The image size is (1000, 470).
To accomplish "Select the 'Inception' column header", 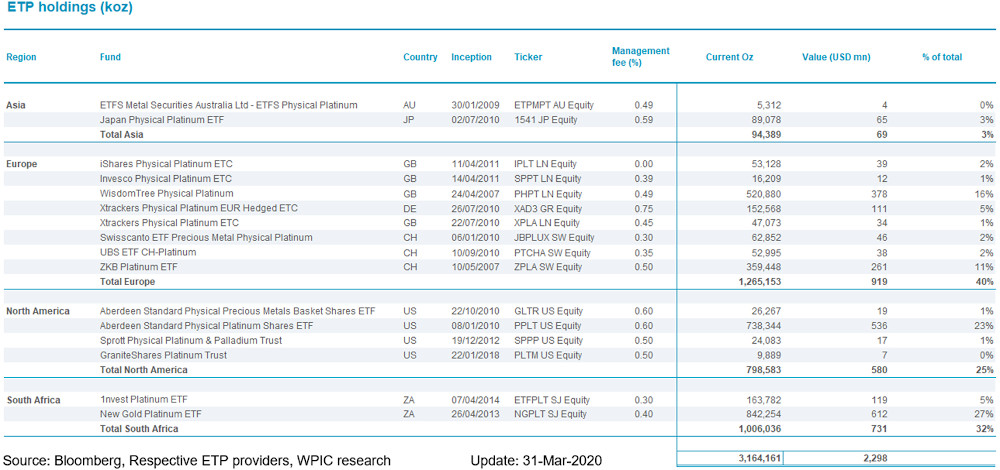I will tap(471, 57).
